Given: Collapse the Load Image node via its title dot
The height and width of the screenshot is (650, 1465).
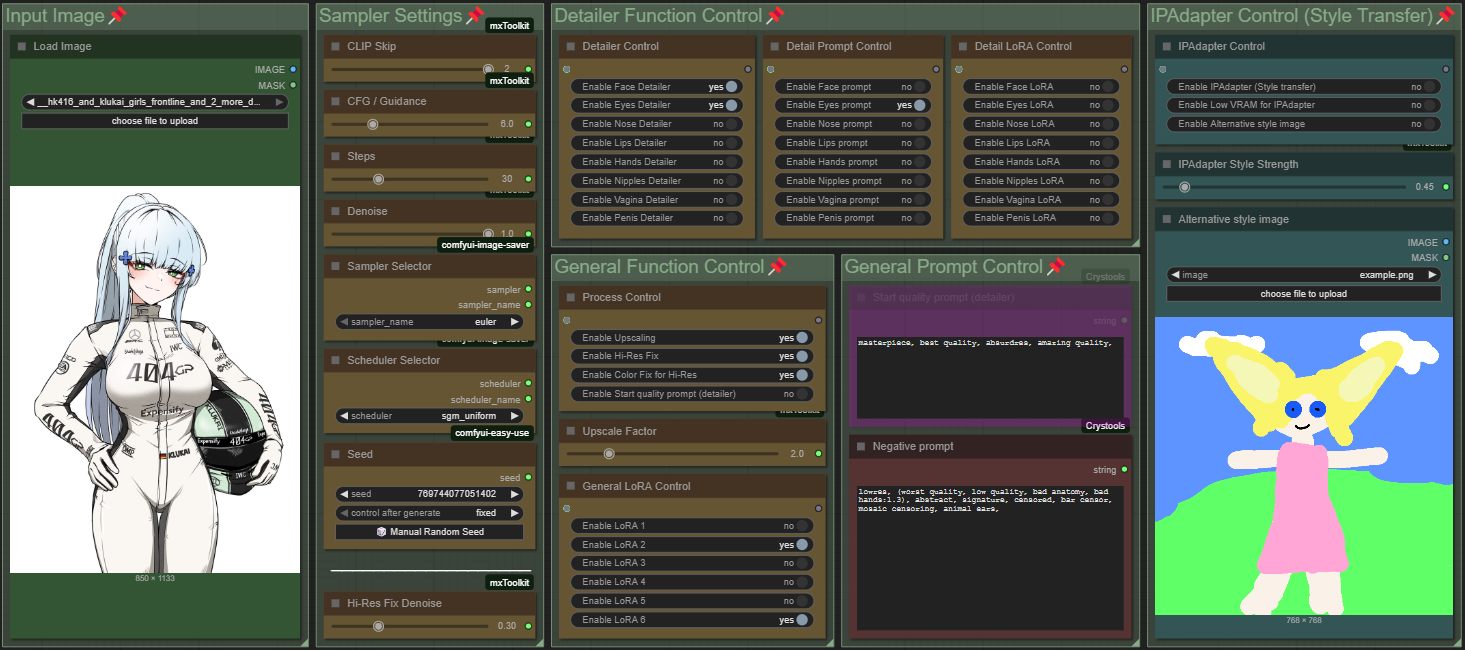Looking at the screenshot, I should click(x=21, y=47).
